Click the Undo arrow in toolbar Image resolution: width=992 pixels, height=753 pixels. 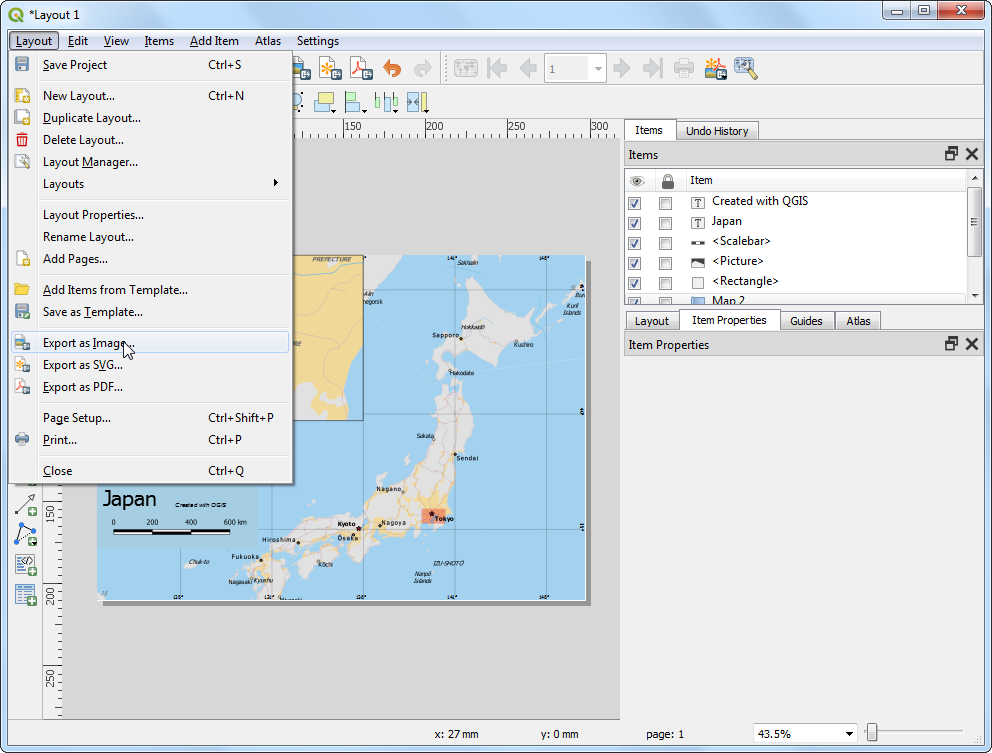pos(392,68)
